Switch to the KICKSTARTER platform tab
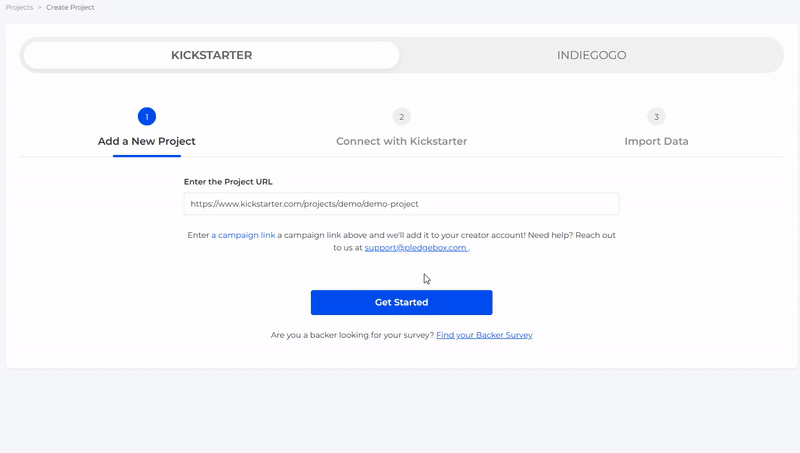 [x=211, y=55]
